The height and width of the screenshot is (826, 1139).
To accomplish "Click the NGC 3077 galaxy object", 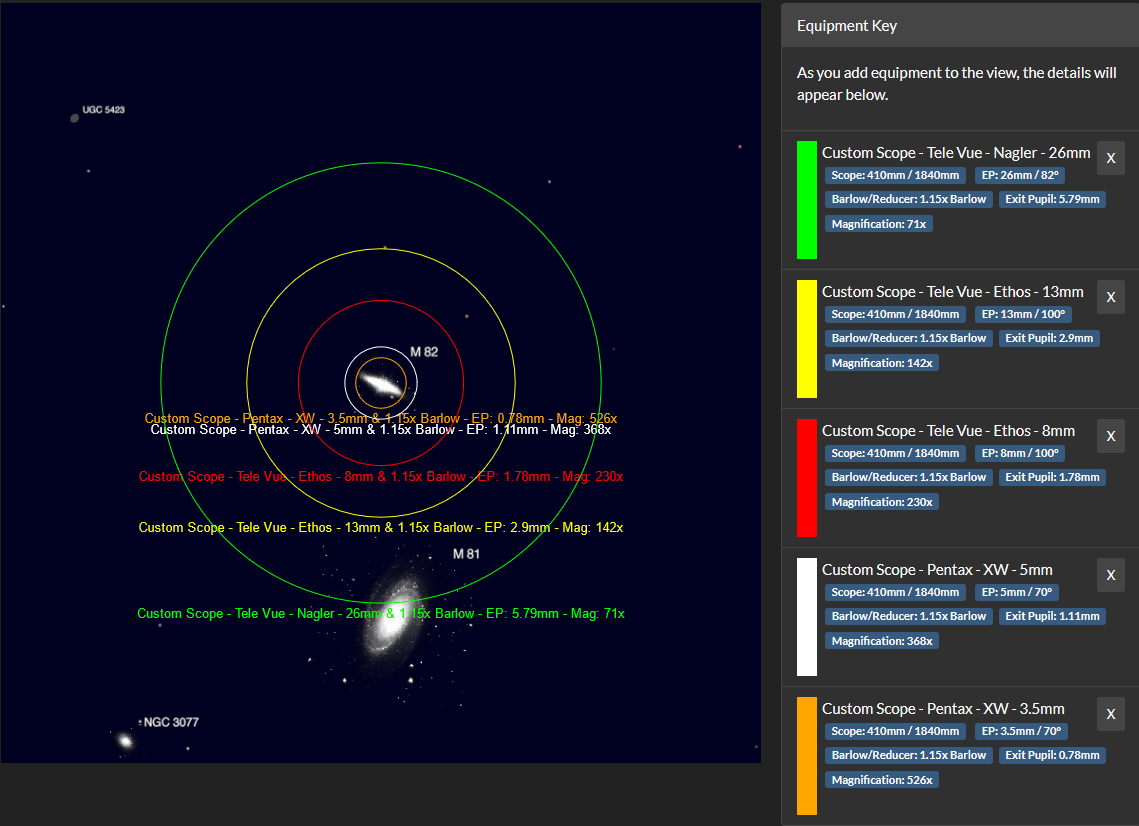I will [125, 741].
